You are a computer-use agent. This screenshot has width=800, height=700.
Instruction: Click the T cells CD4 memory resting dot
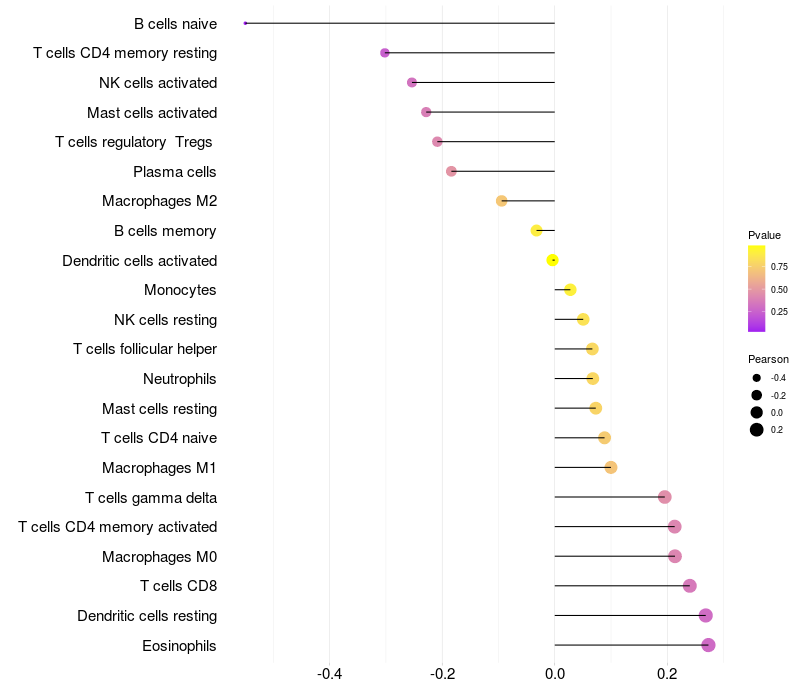385,53
